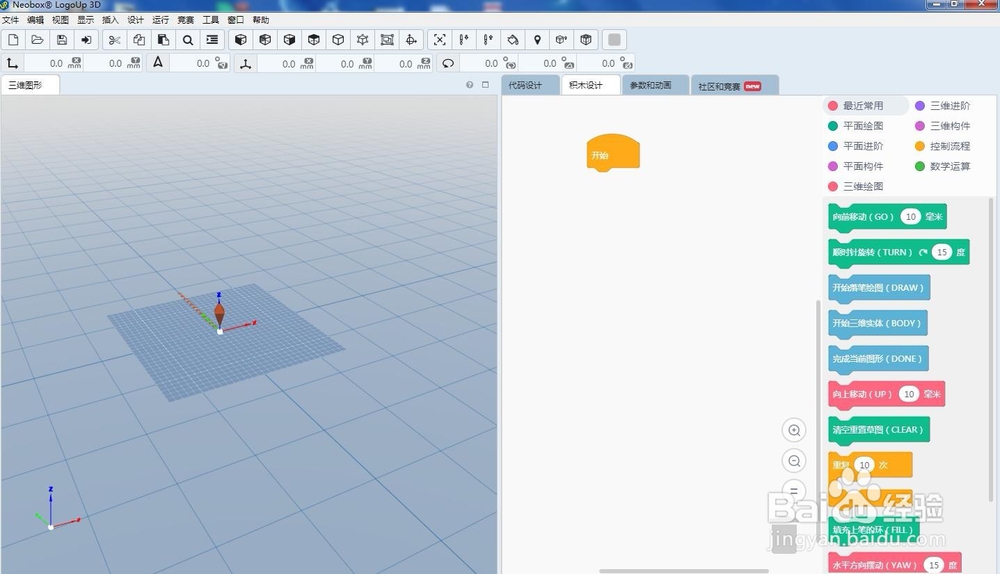Select the 平面构件 block category
Image resolution: width=1000 pixels, height=574 pixels.
(x=856, y=166)
